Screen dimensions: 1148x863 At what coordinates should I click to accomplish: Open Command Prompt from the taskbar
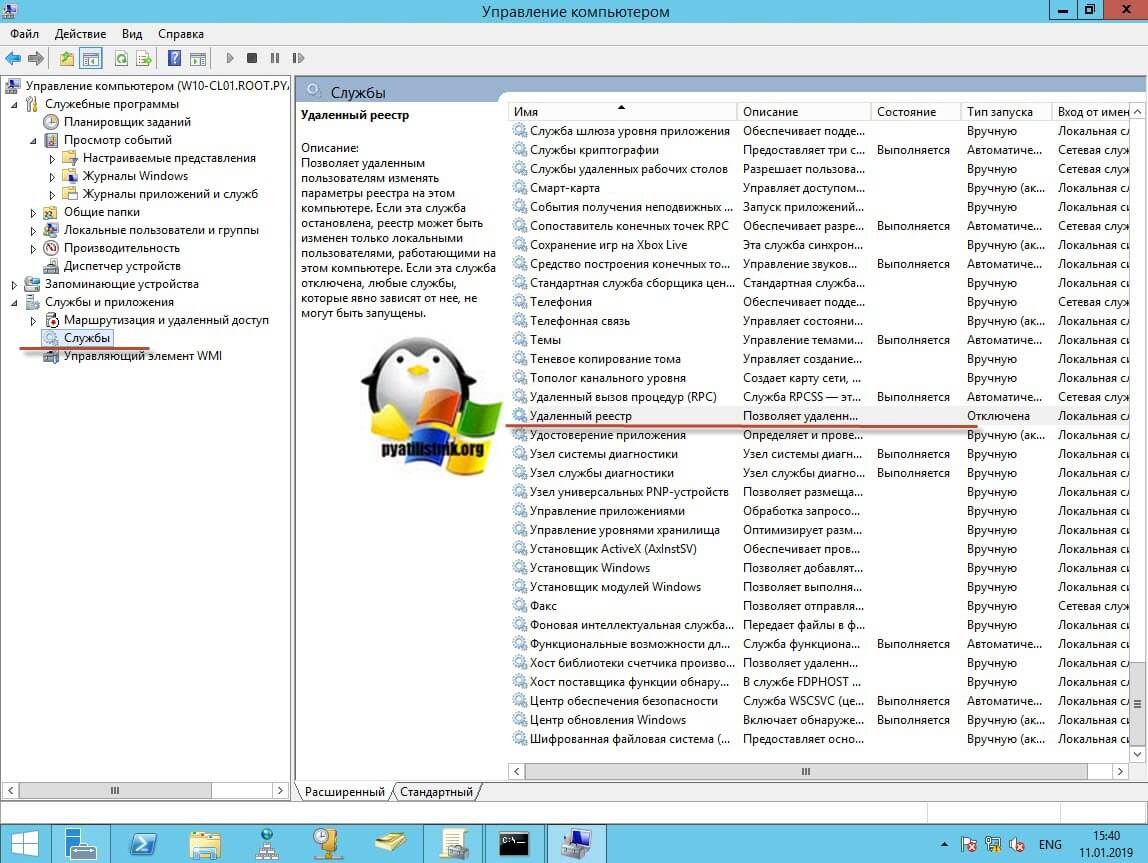coord(513,843)
